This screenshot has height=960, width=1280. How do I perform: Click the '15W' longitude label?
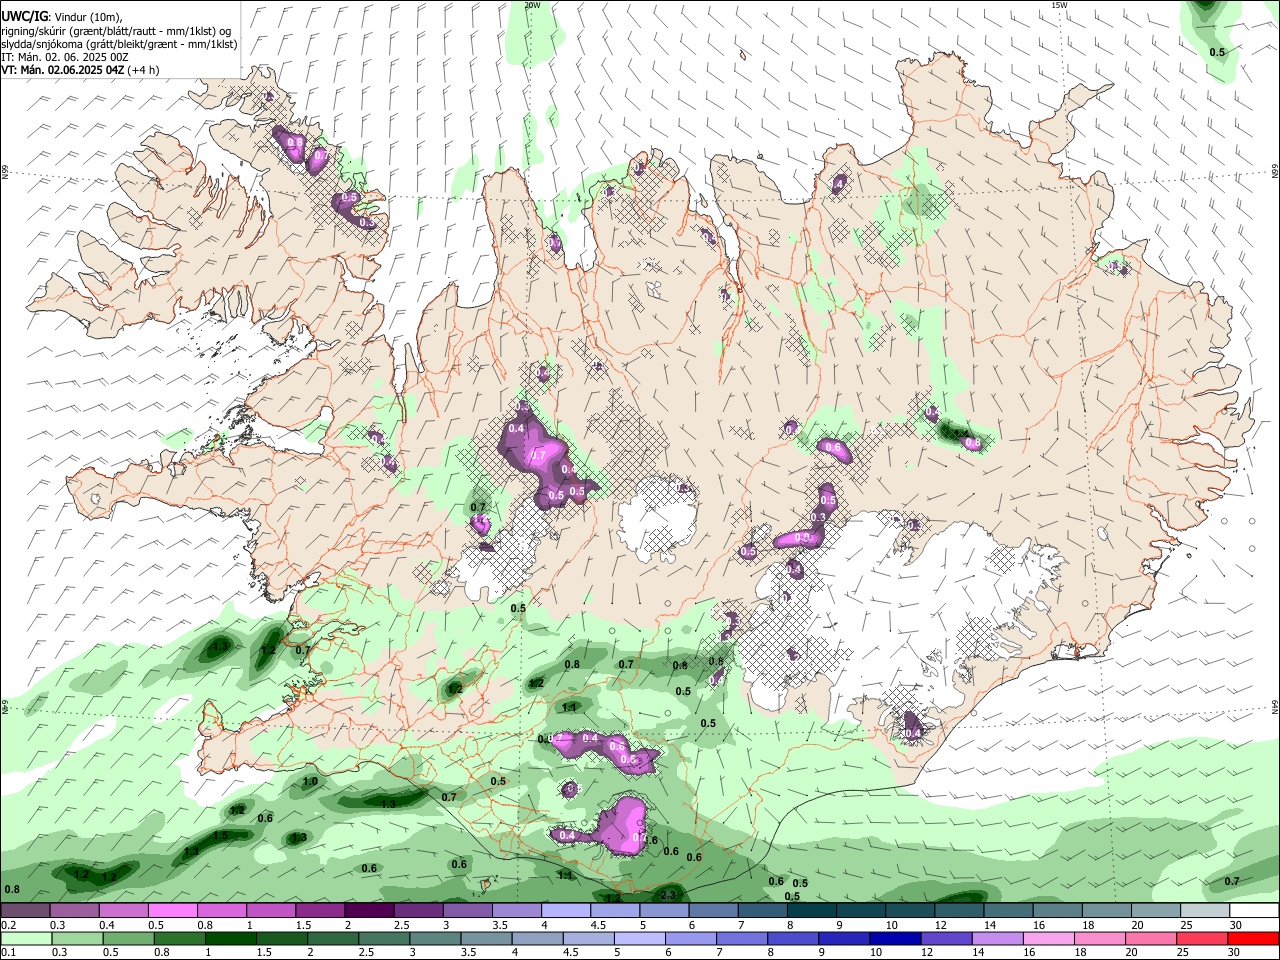[1059, 5]
